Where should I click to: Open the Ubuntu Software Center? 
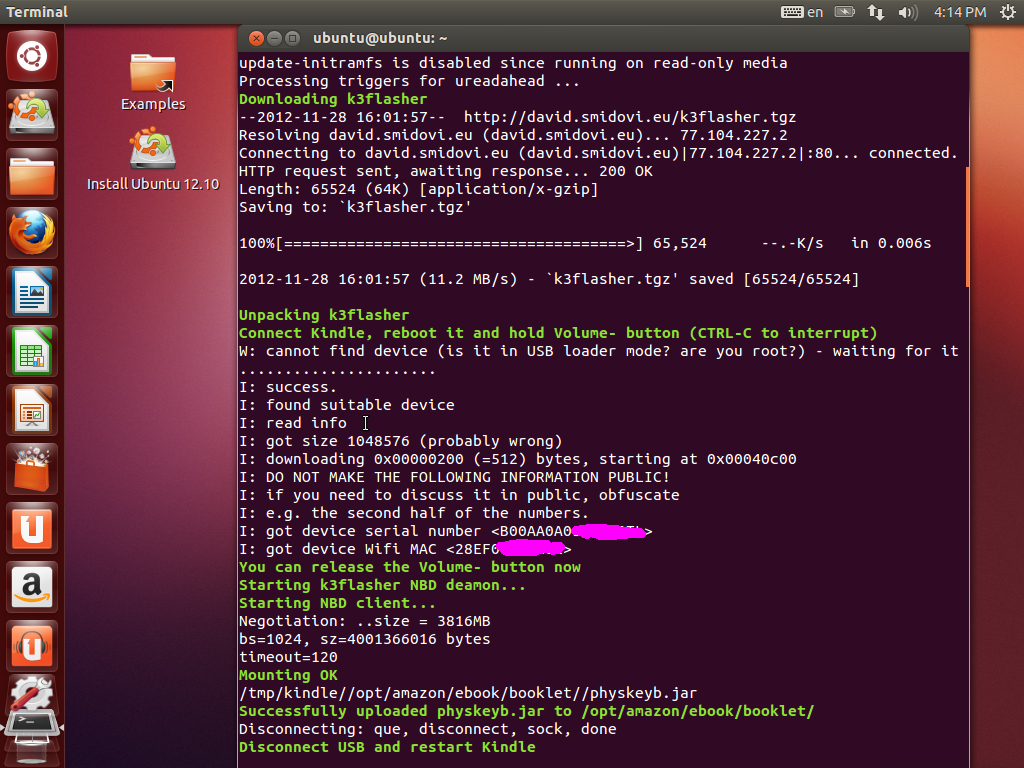point(32,469)
